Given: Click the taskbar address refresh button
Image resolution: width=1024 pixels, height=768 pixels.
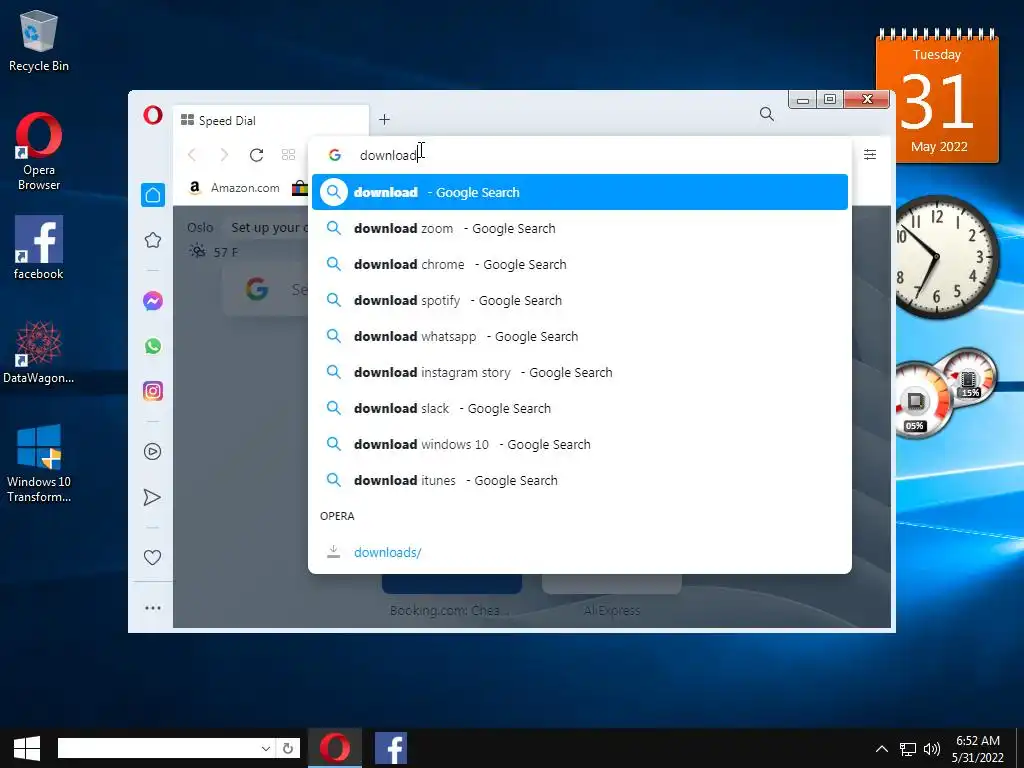Looking at the screenshot, I should [x=288, y=748].
